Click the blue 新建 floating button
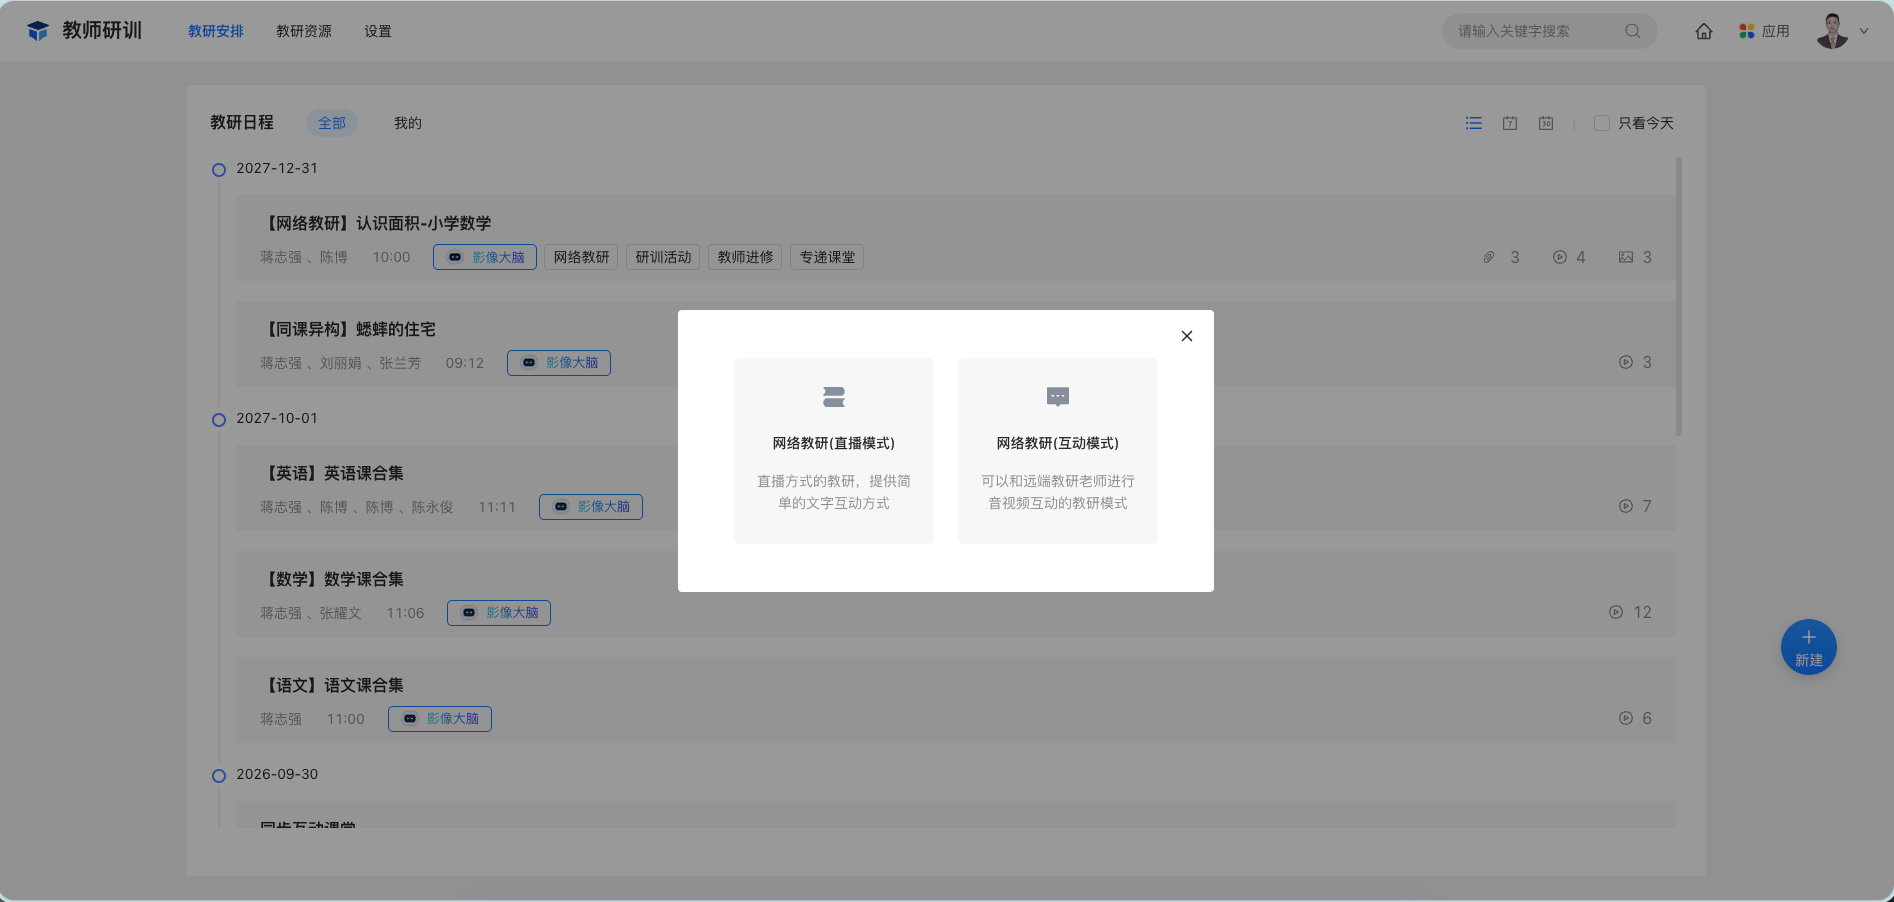 click(x=1808, y=647)
